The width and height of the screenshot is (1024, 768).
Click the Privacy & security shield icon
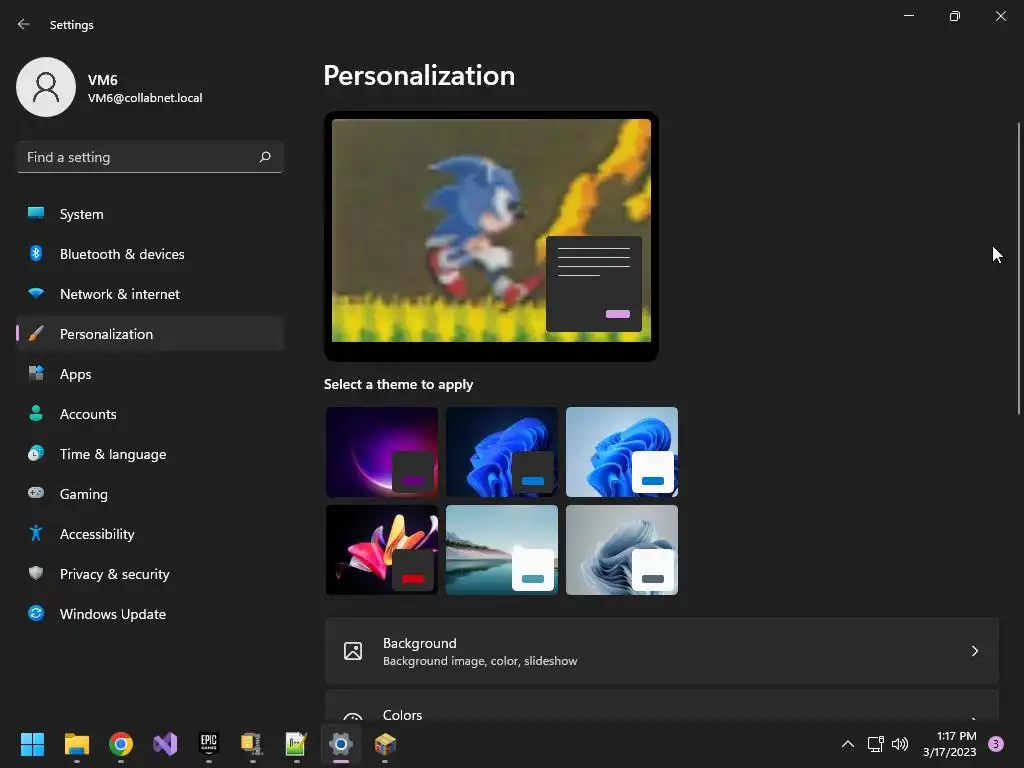[x=36, y=573]
